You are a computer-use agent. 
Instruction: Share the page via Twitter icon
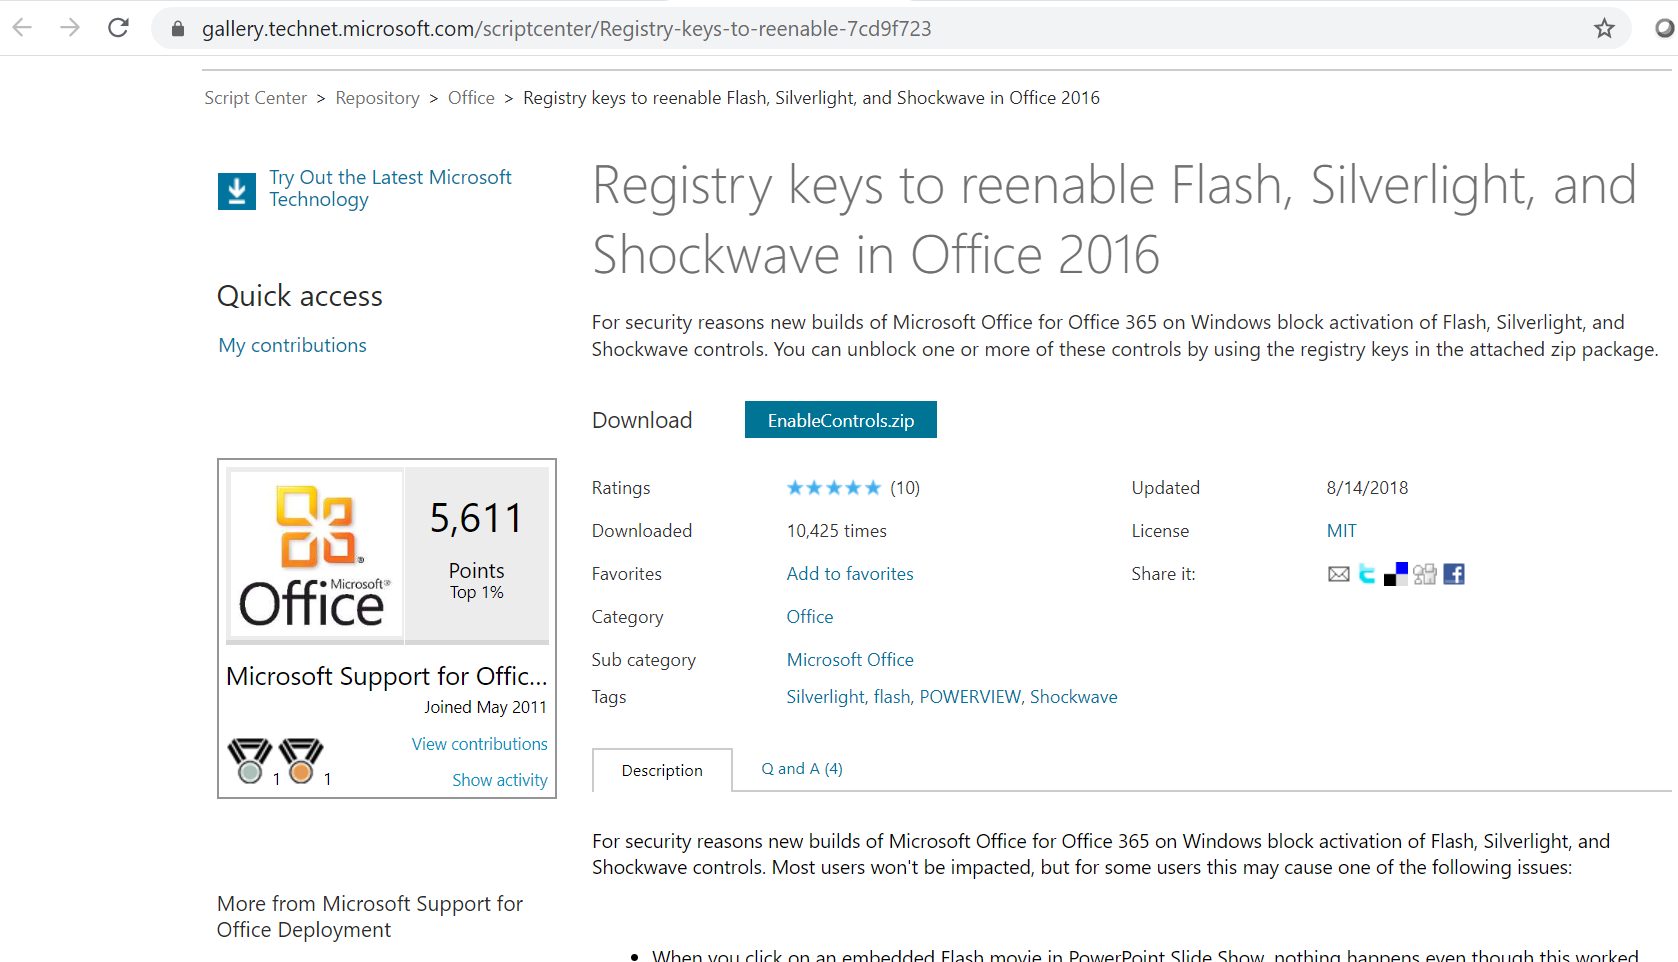tap(1367, 574)
